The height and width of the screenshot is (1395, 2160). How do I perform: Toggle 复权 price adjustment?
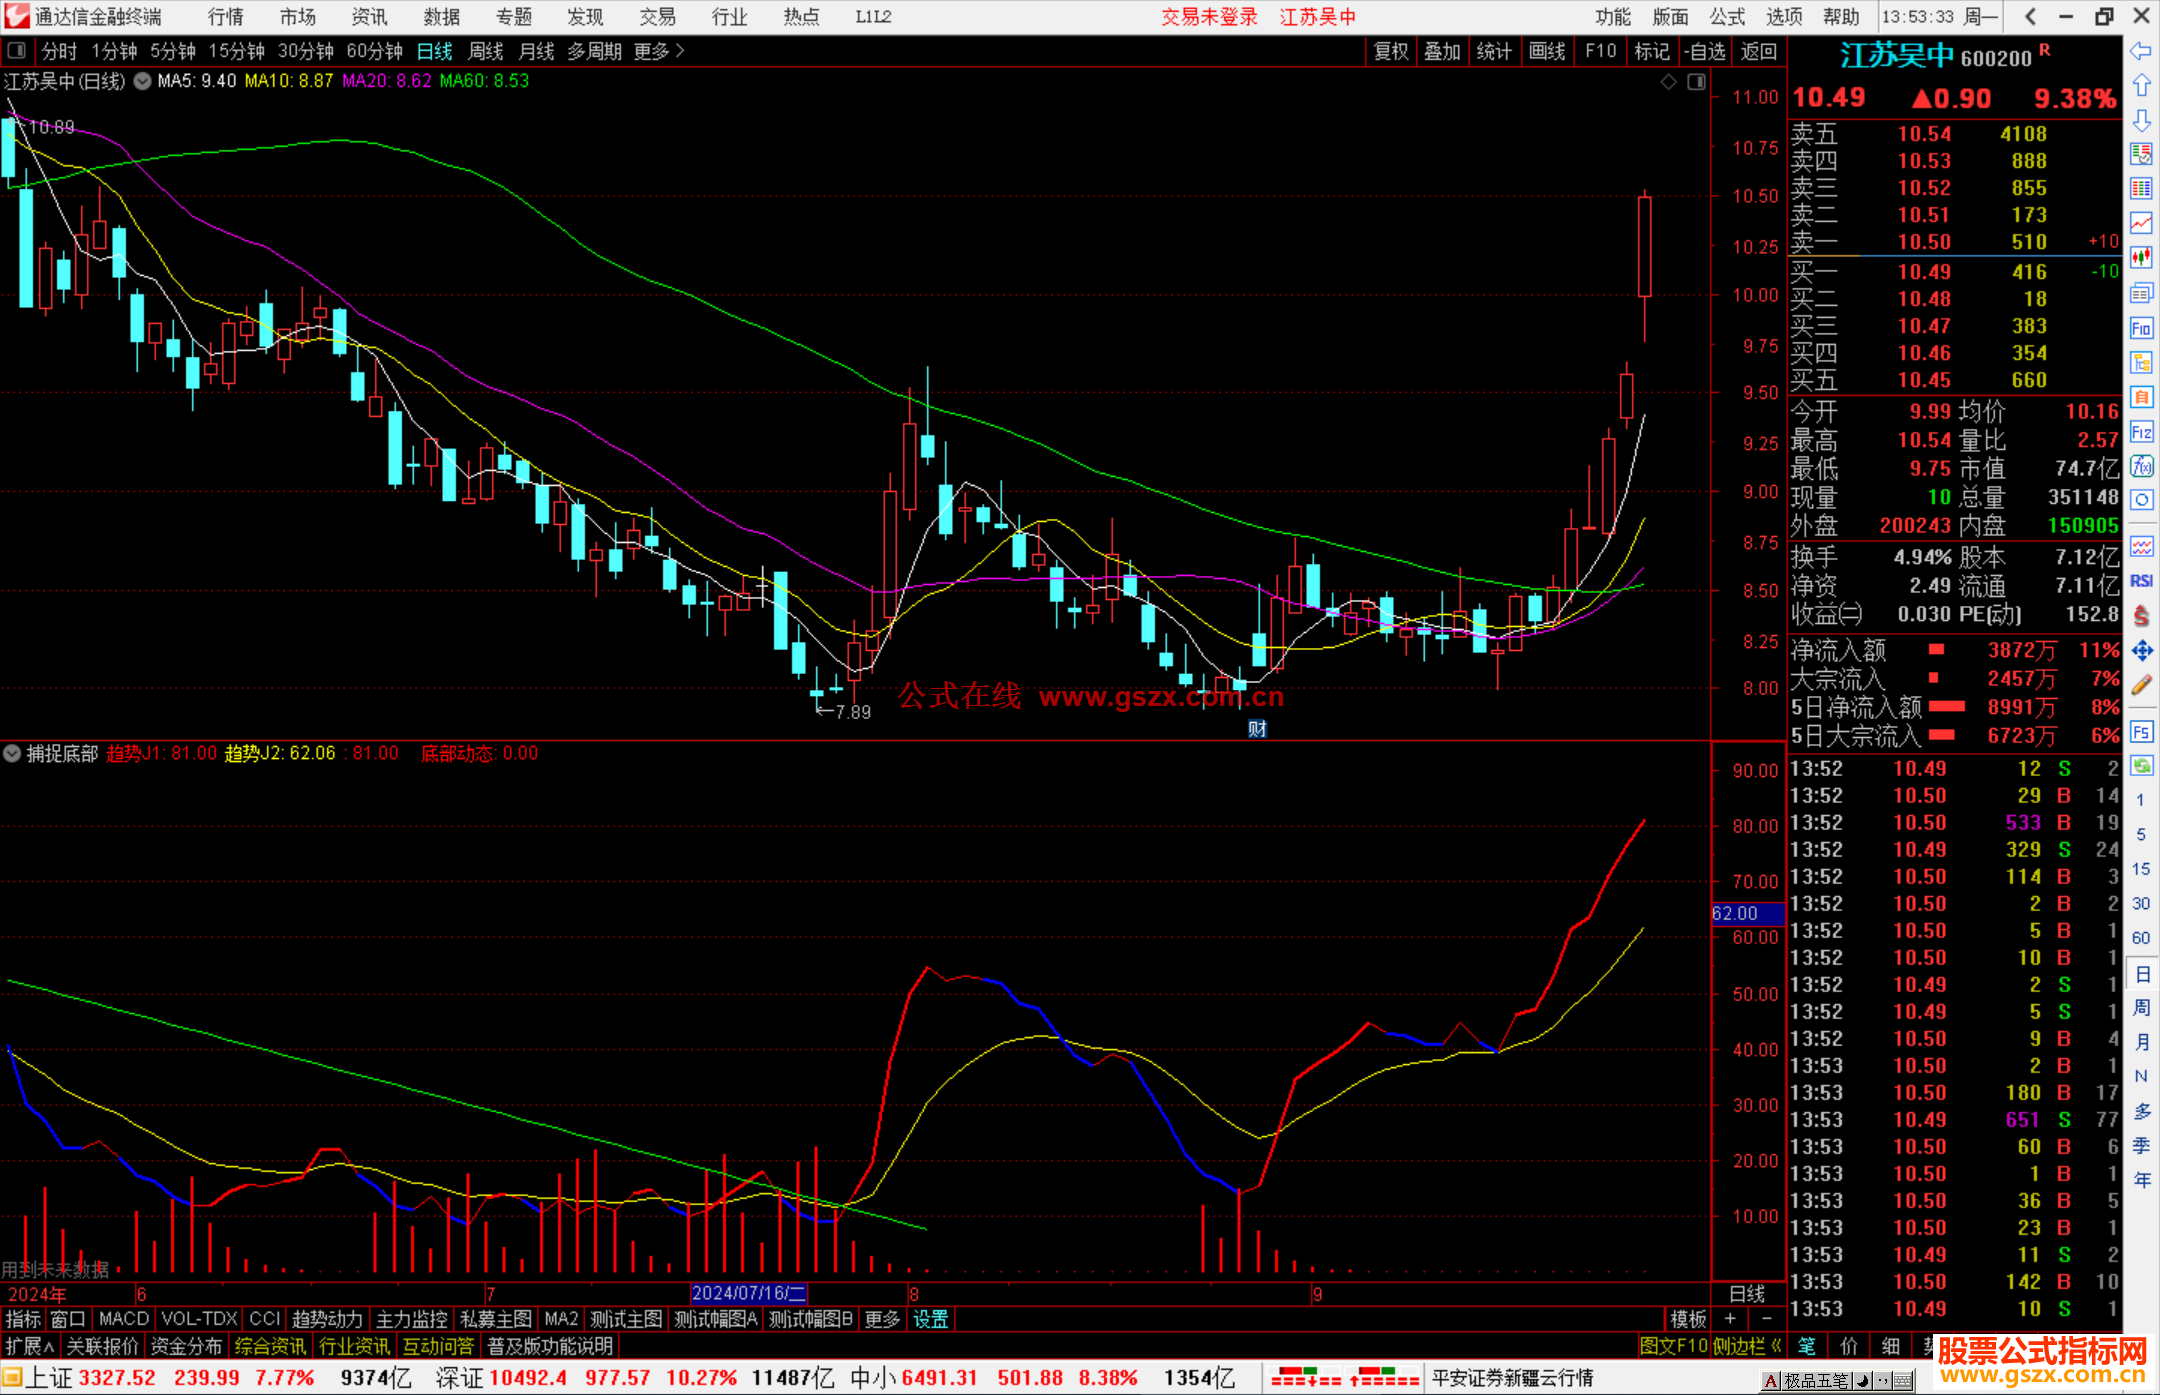1390,51
